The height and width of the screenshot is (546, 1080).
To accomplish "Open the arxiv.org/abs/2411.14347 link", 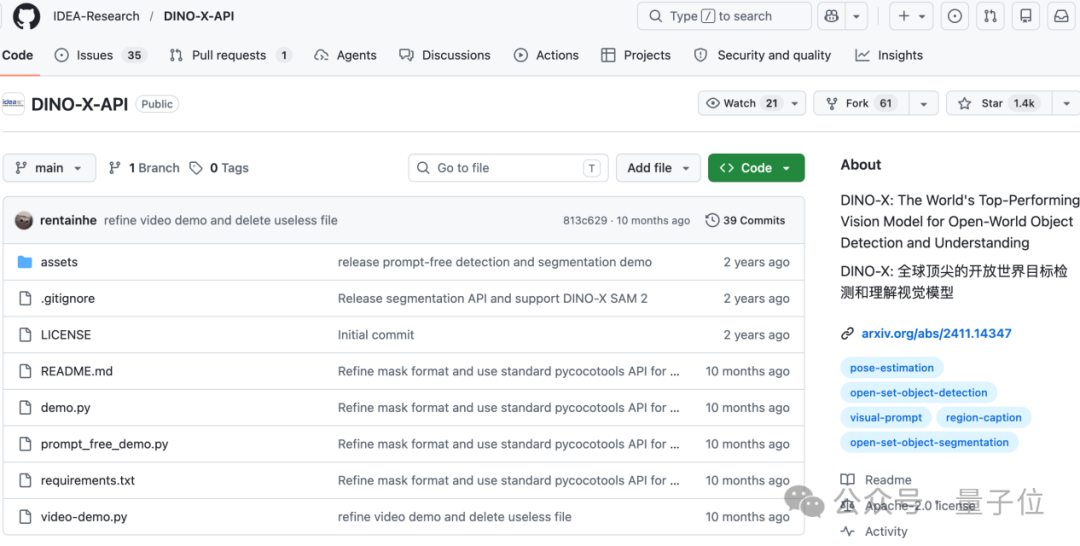I will [936, 334].
